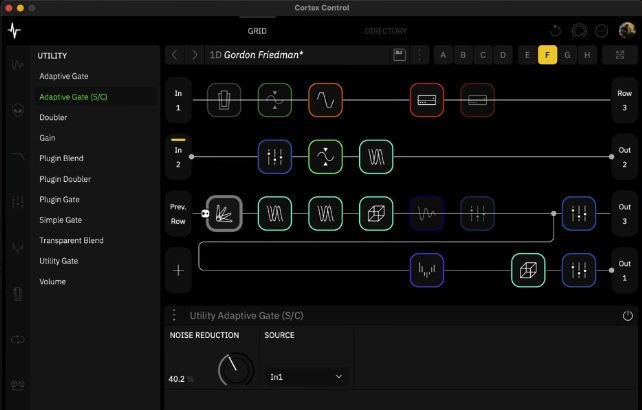Select the green compressor block in row In 1
The height and width of the screenshot is (410, 642).
pos(275,100)
